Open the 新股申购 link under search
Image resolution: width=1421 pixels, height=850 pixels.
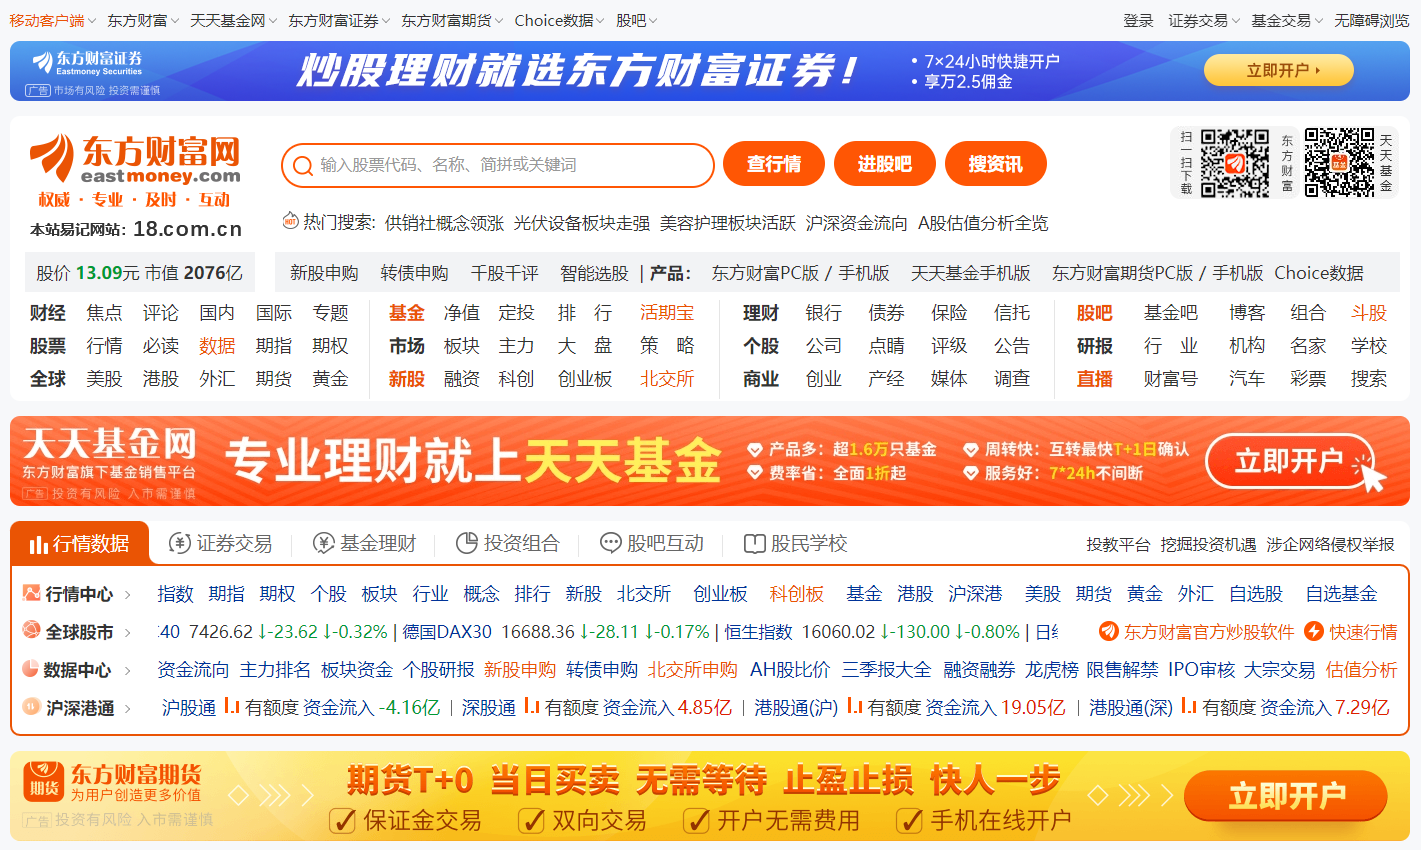point(324,273)
